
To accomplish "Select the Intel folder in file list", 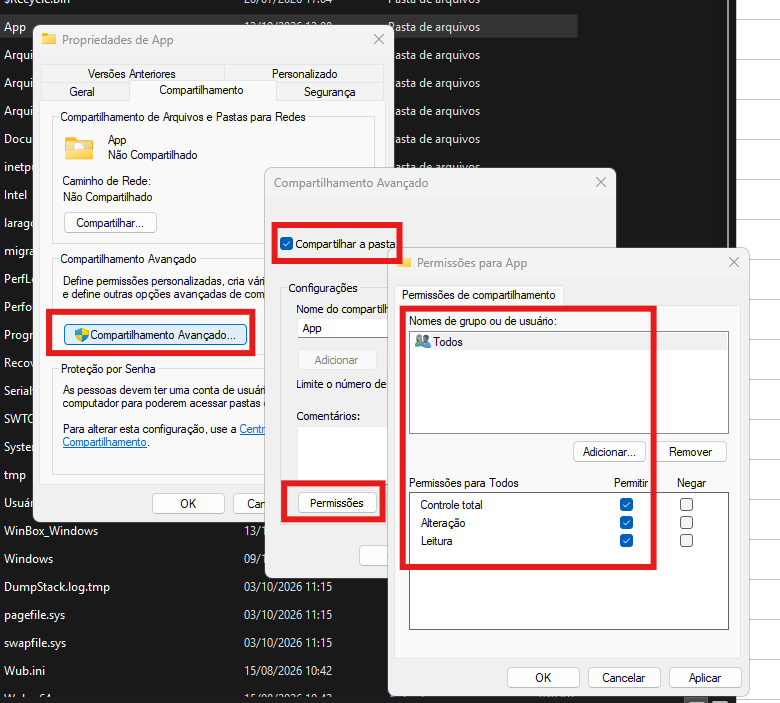I will coord(15,195).
